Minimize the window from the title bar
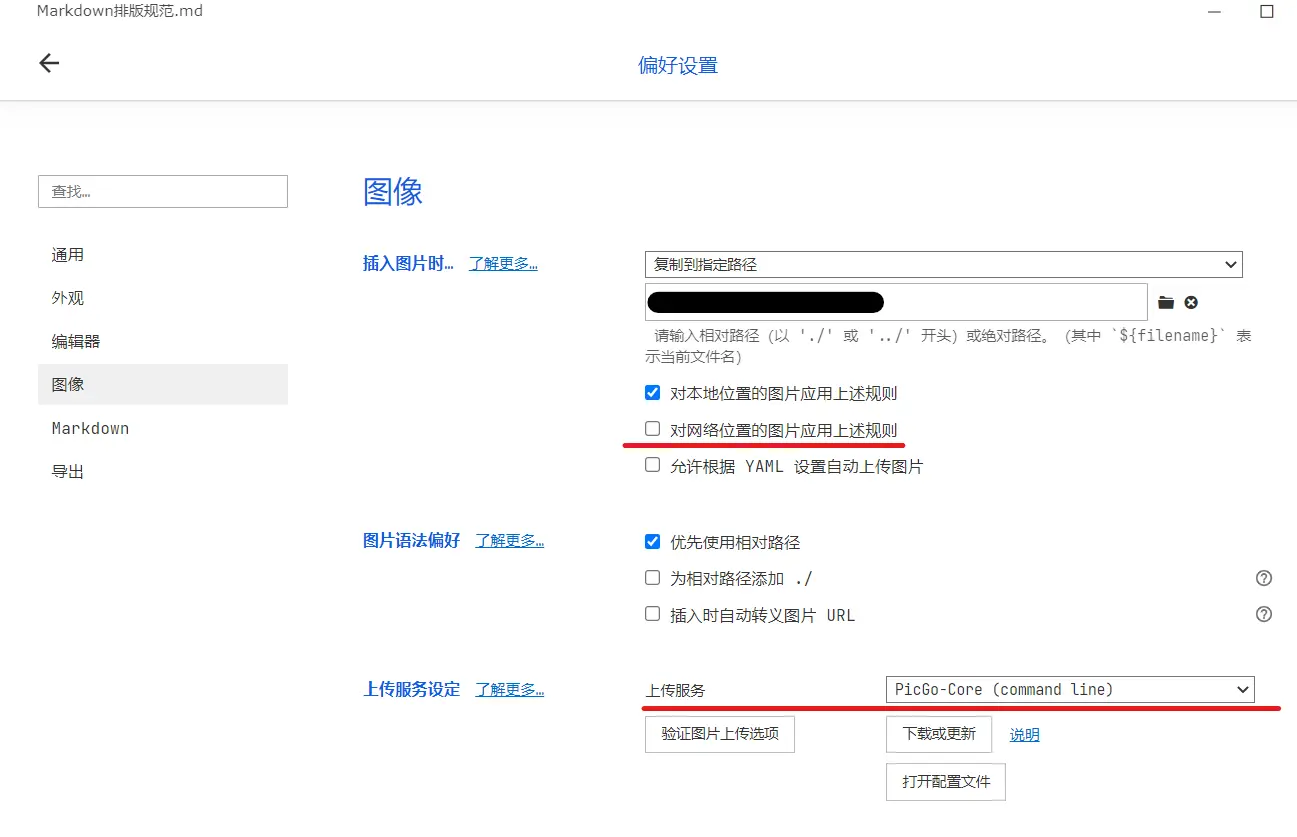The height and width of the screenshot is (837, 1297). pyautogui.click(x=1214, y=12)
